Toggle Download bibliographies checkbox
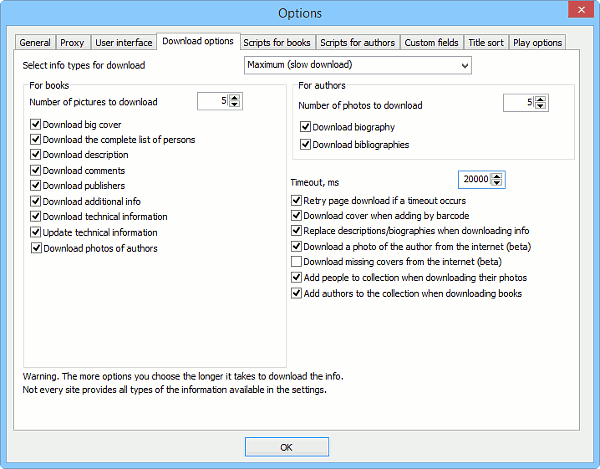 pyautogui.click(x=305, y=145)
